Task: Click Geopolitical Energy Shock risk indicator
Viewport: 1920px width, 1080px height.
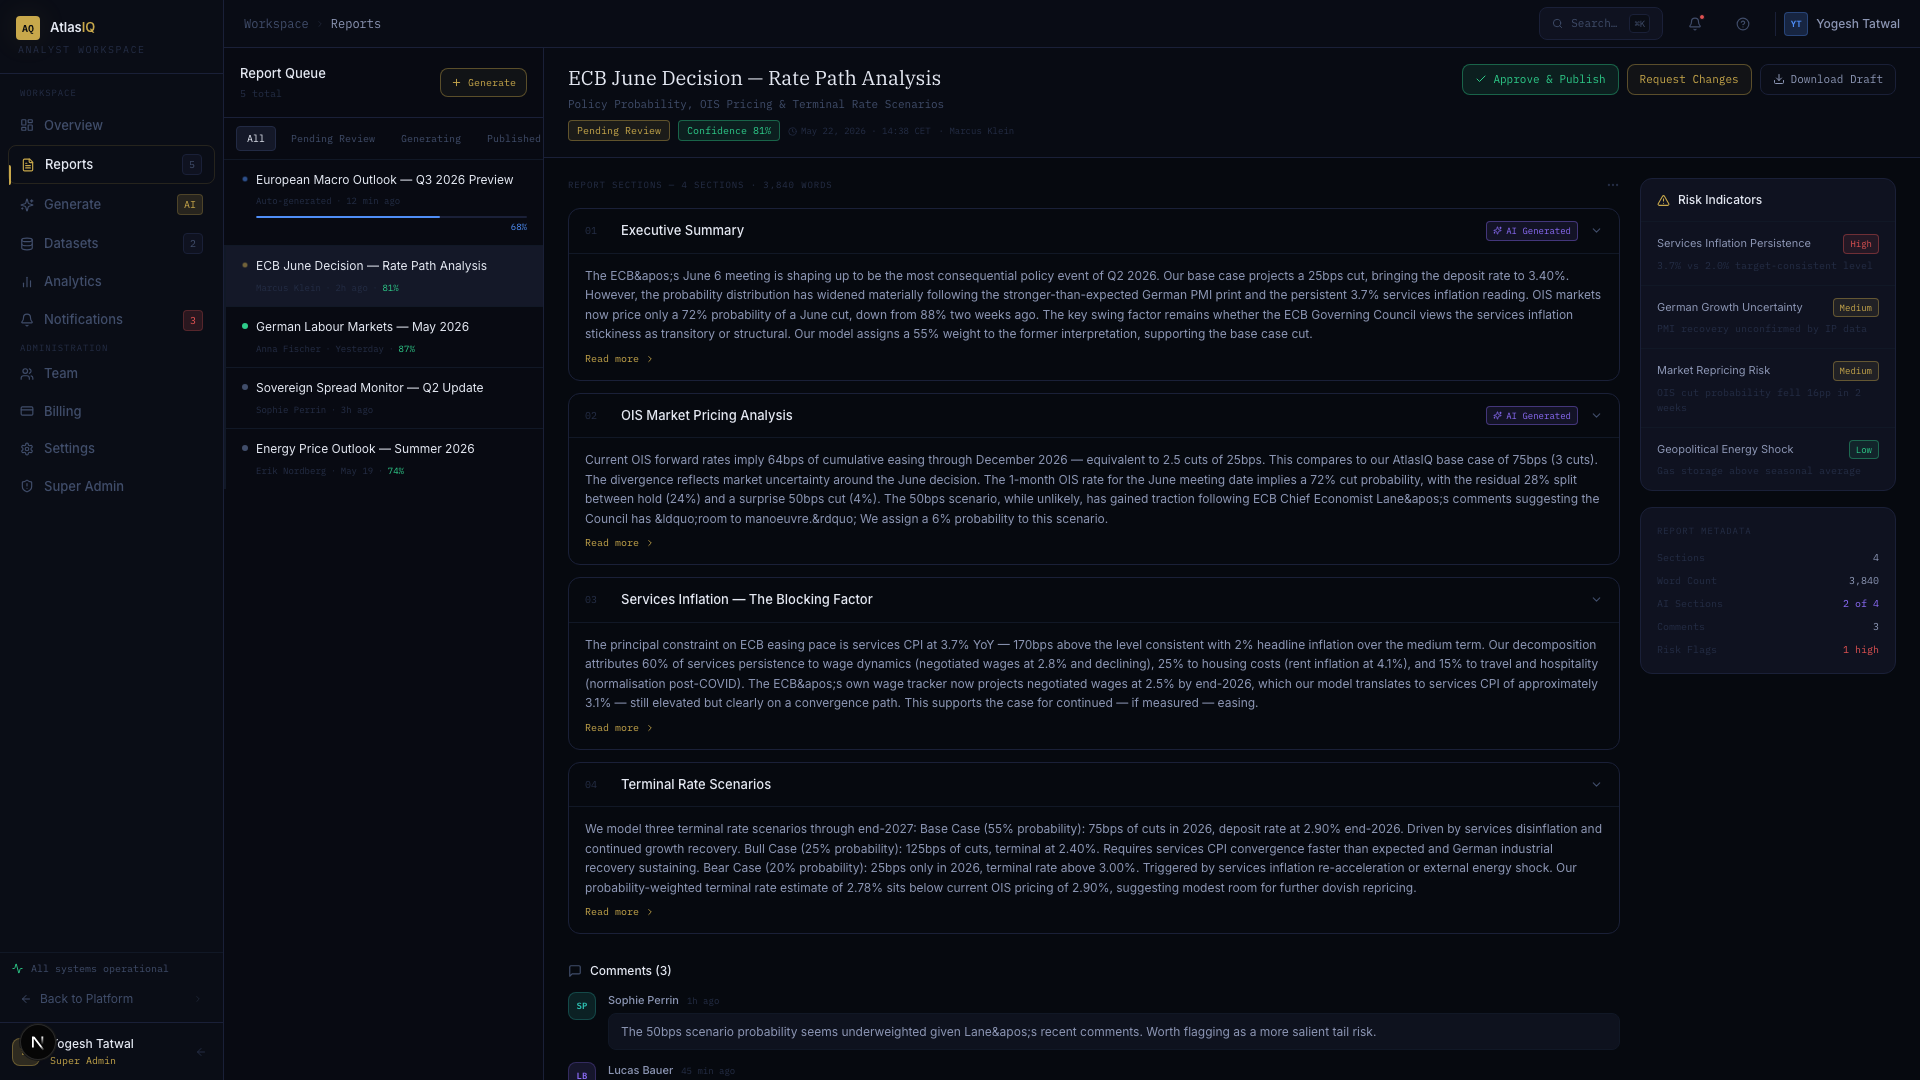Action: coord(1767,459)
